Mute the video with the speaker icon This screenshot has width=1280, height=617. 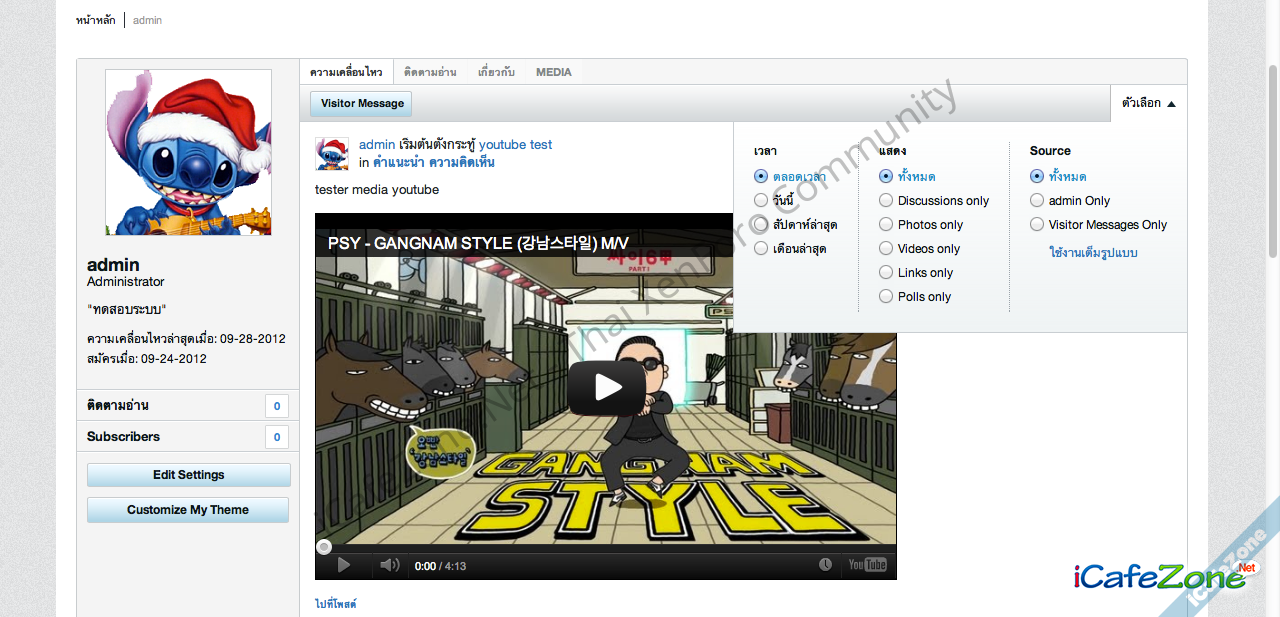click(x=389, y=565)
